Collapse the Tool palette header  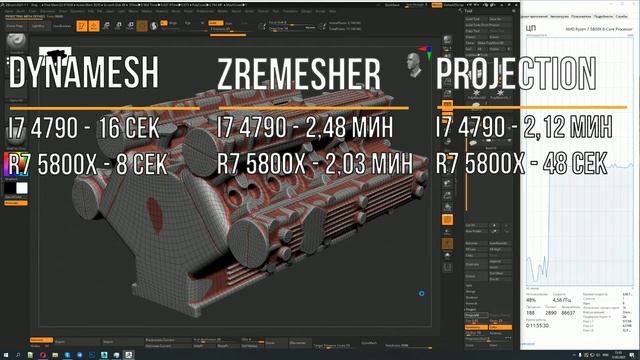tap(469, 11)
